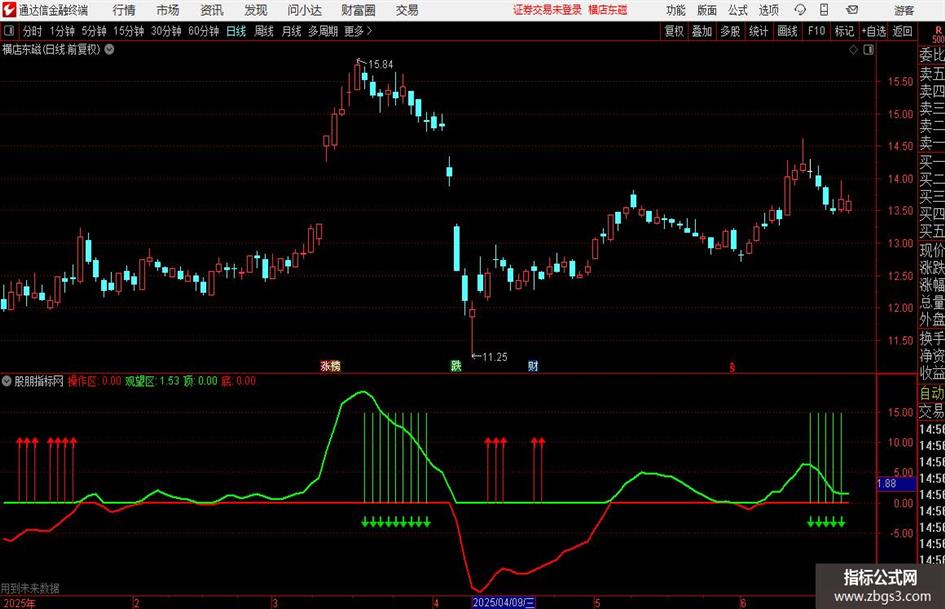
Task: Click the 自动 label in right panel
Action: [931, 393]
